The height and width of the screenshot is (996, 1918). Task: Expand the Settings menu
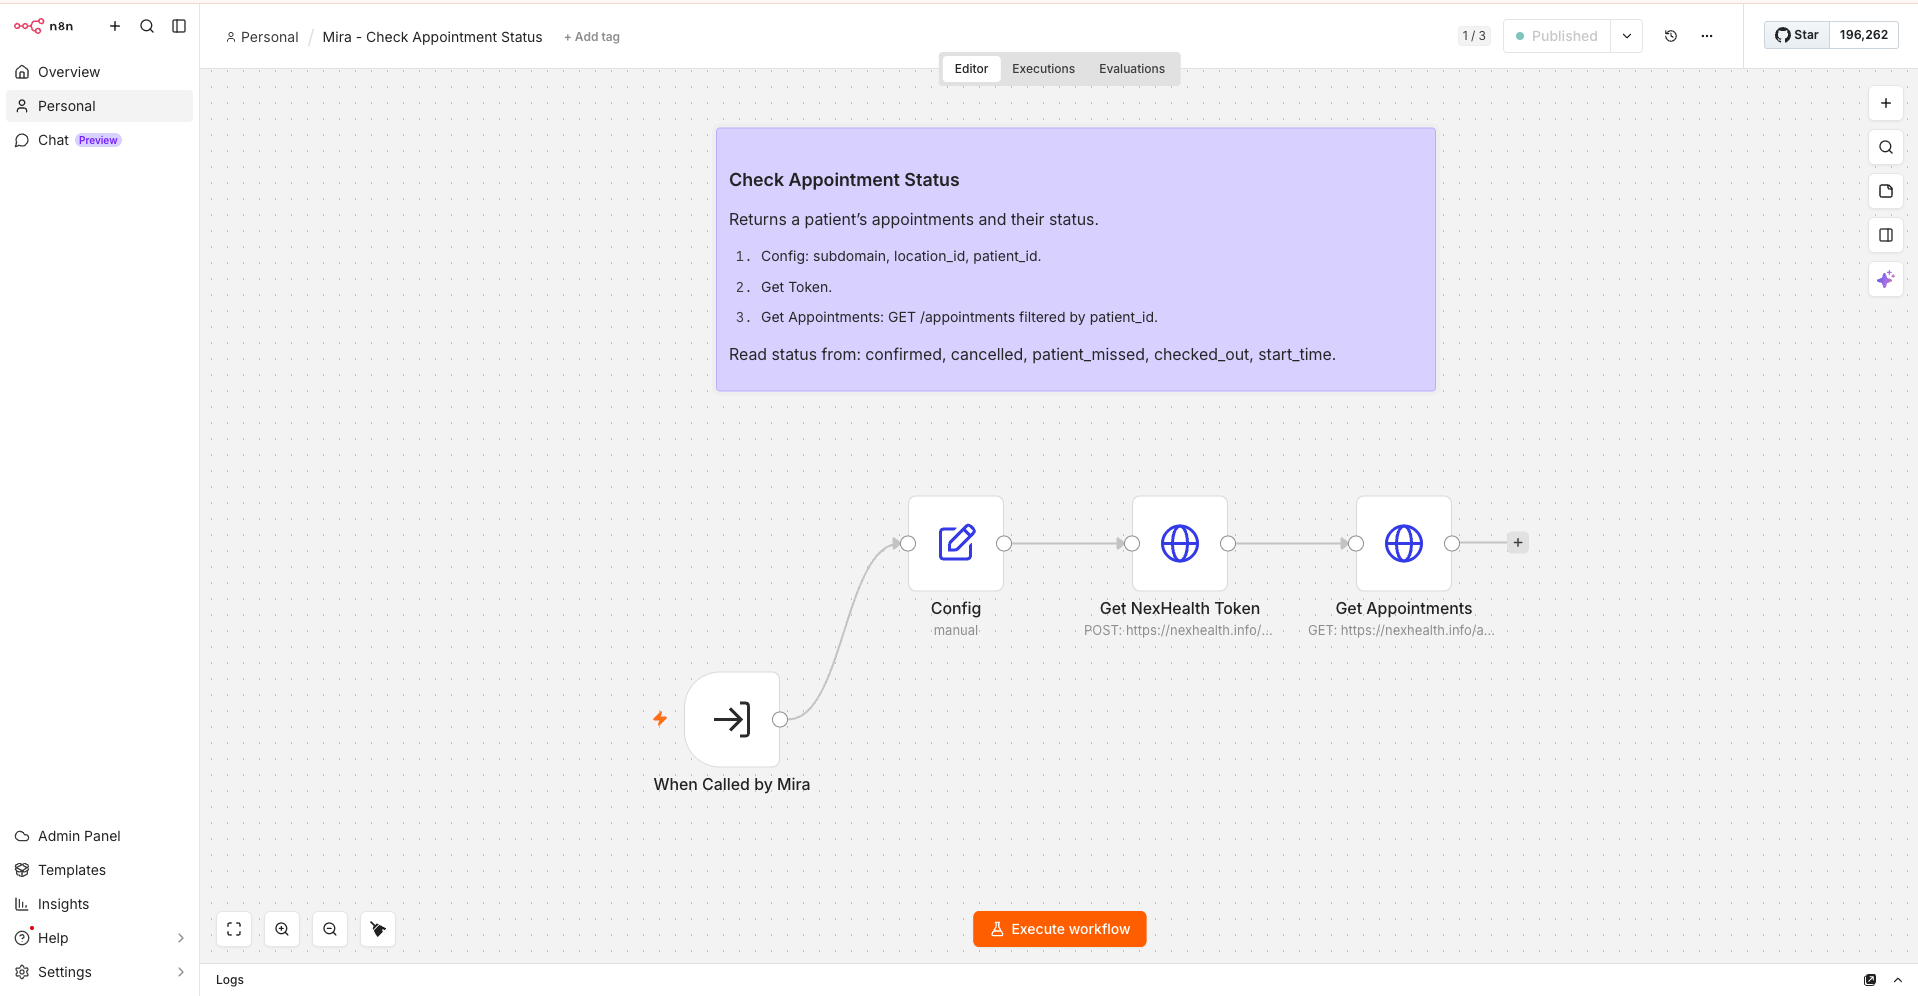[99, 972]
